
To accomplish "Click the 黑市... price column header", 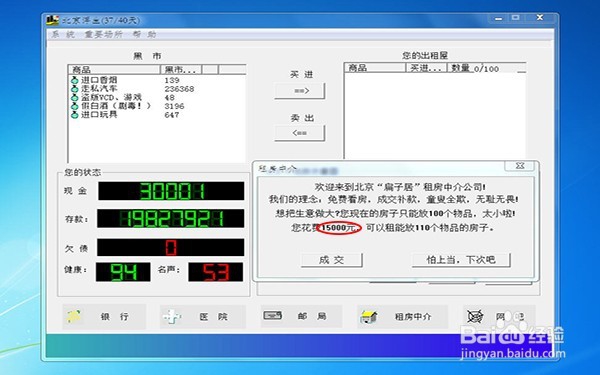I will (x=181, y=70).
